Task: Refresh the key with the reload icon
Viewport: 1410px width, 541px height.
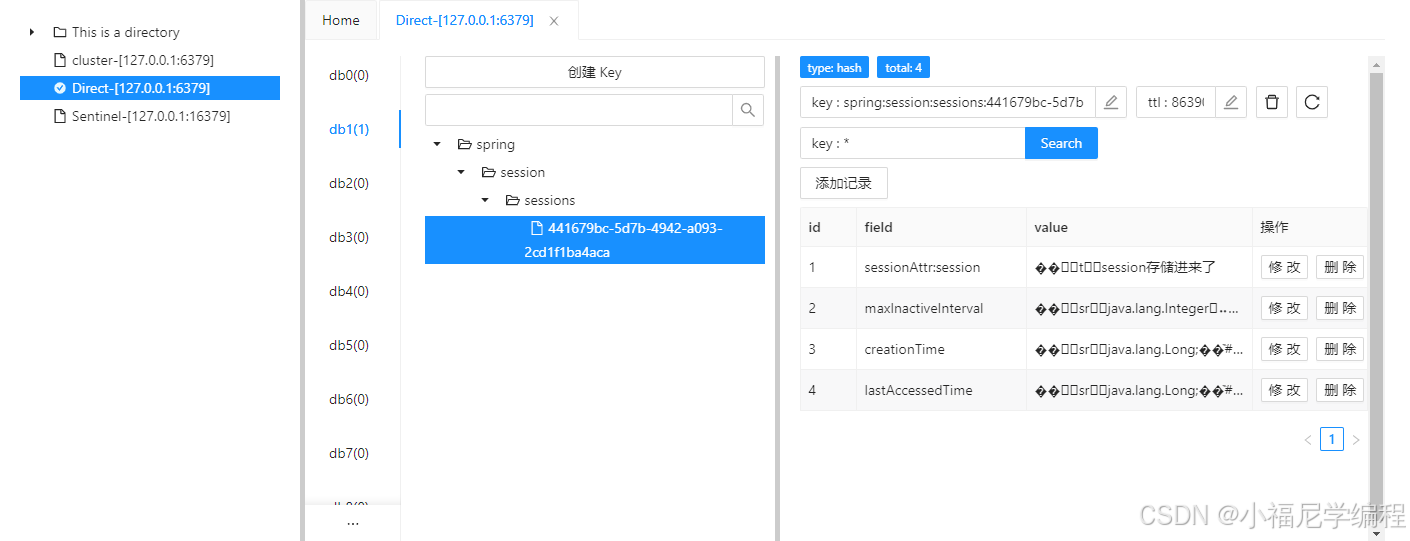Action: (x=1312, y=102)
